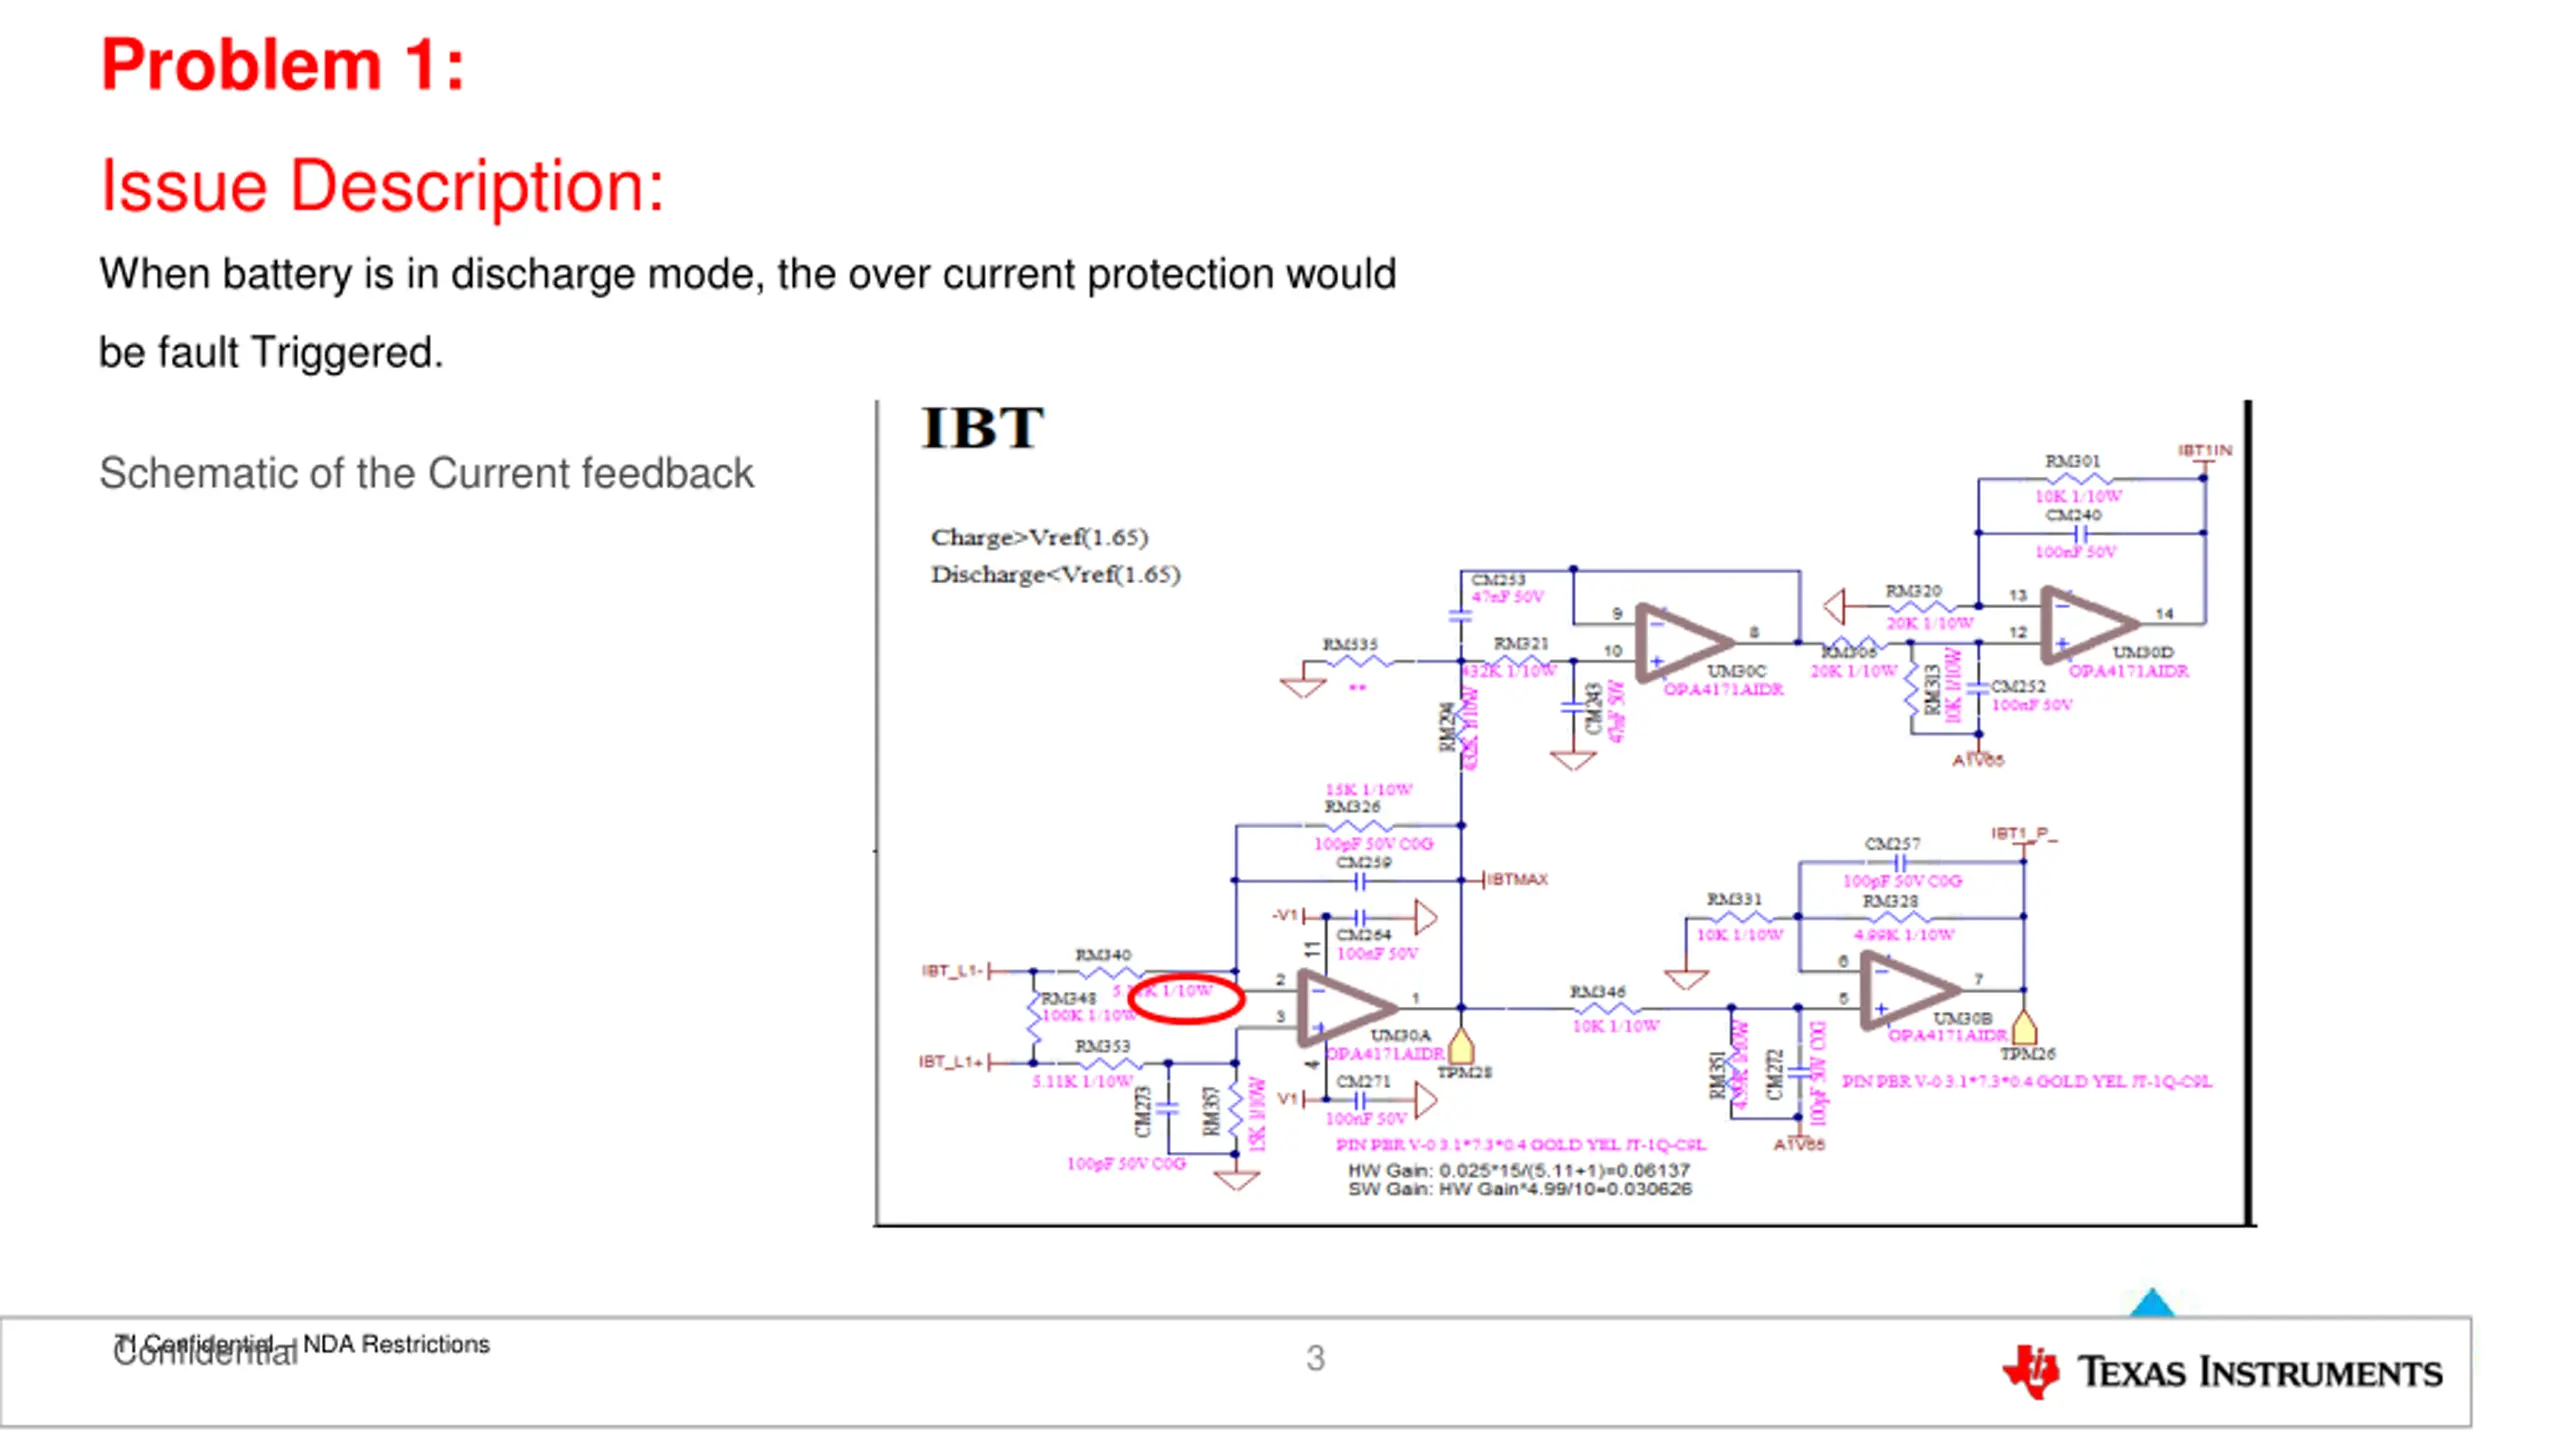Click the IBTMAX net label
The image size is (2560, 1440).
coord(1516,879)
